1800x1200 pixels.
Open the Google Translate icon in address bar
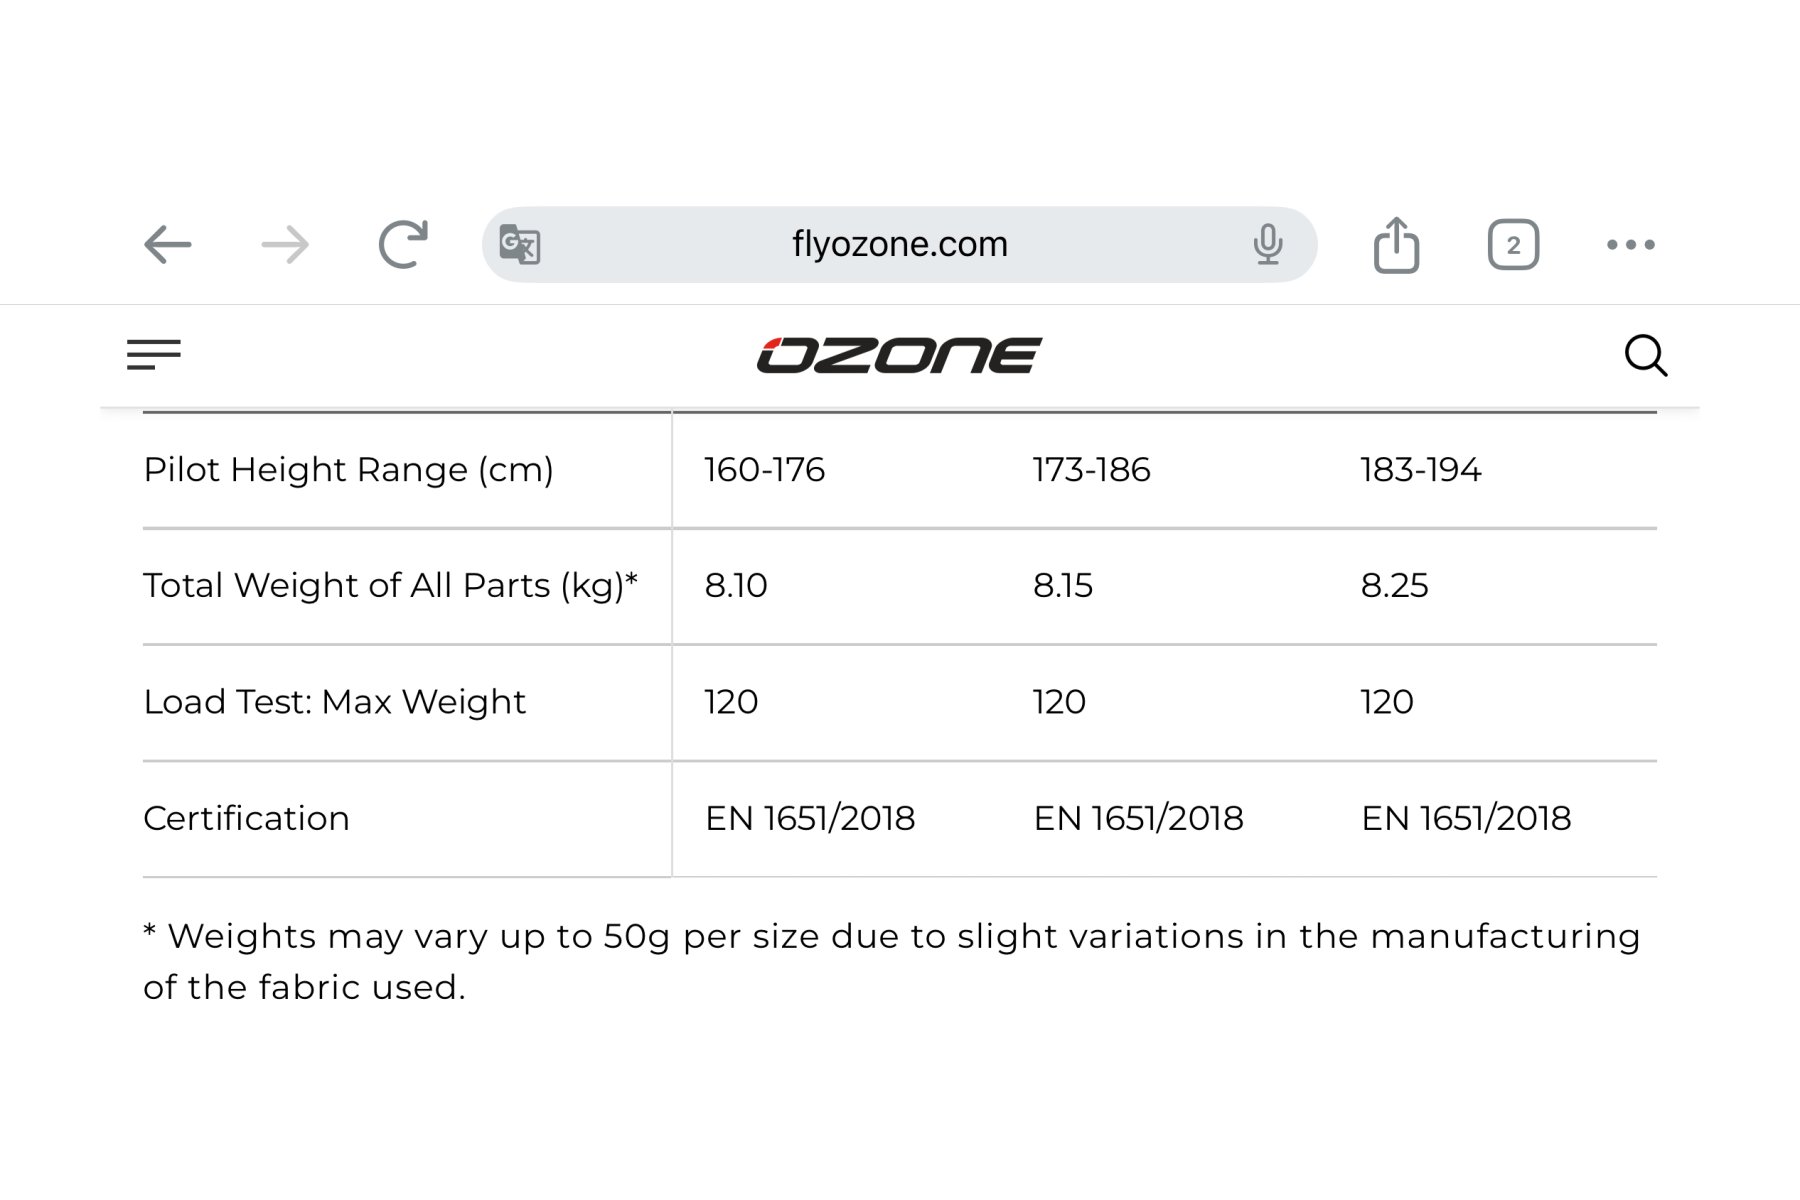(520, 244)
